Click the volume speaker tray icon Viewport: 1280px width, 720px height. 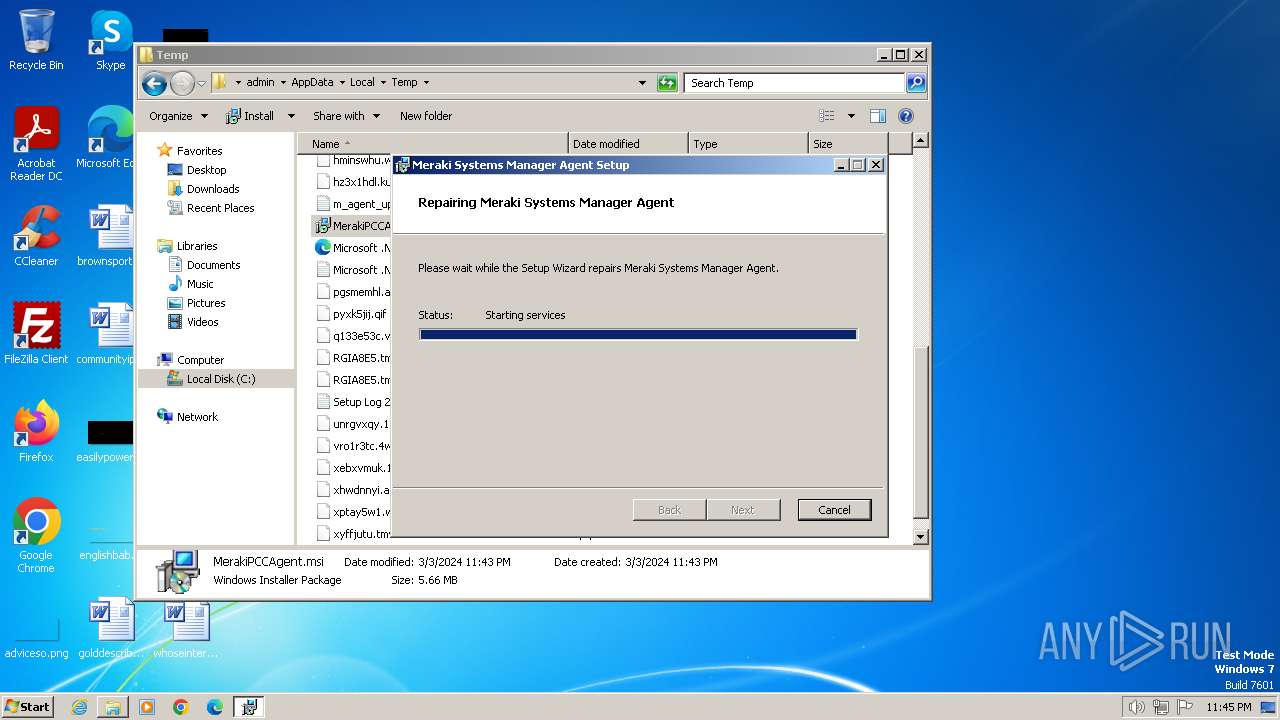(x=1136, y=707)
